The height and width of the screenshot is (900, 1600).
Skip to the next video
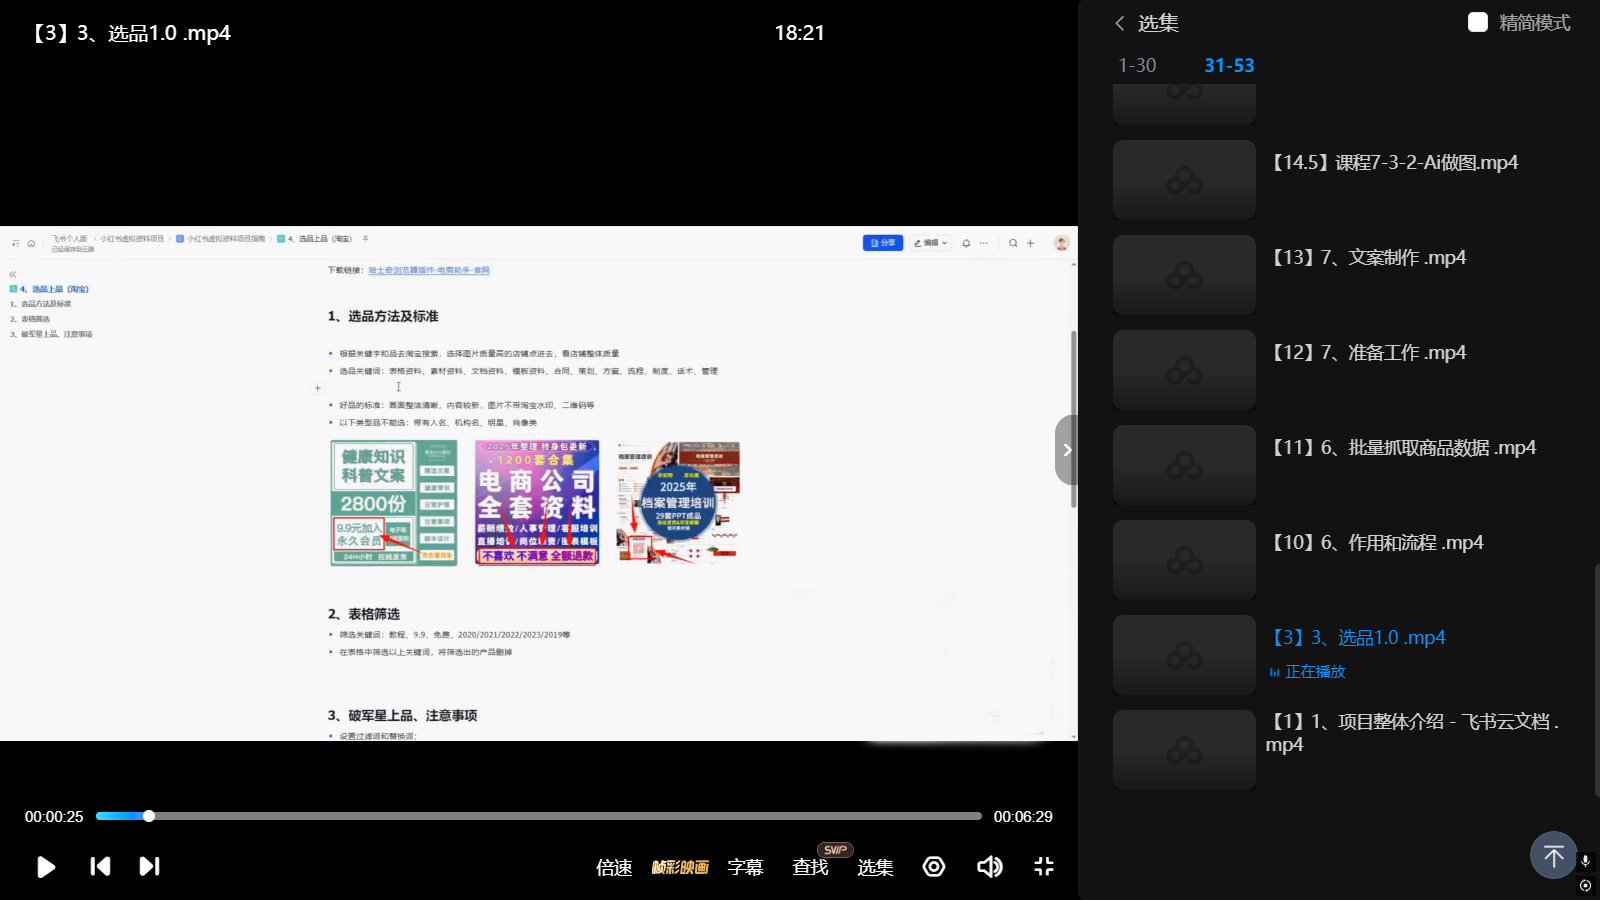coord(149,866)
